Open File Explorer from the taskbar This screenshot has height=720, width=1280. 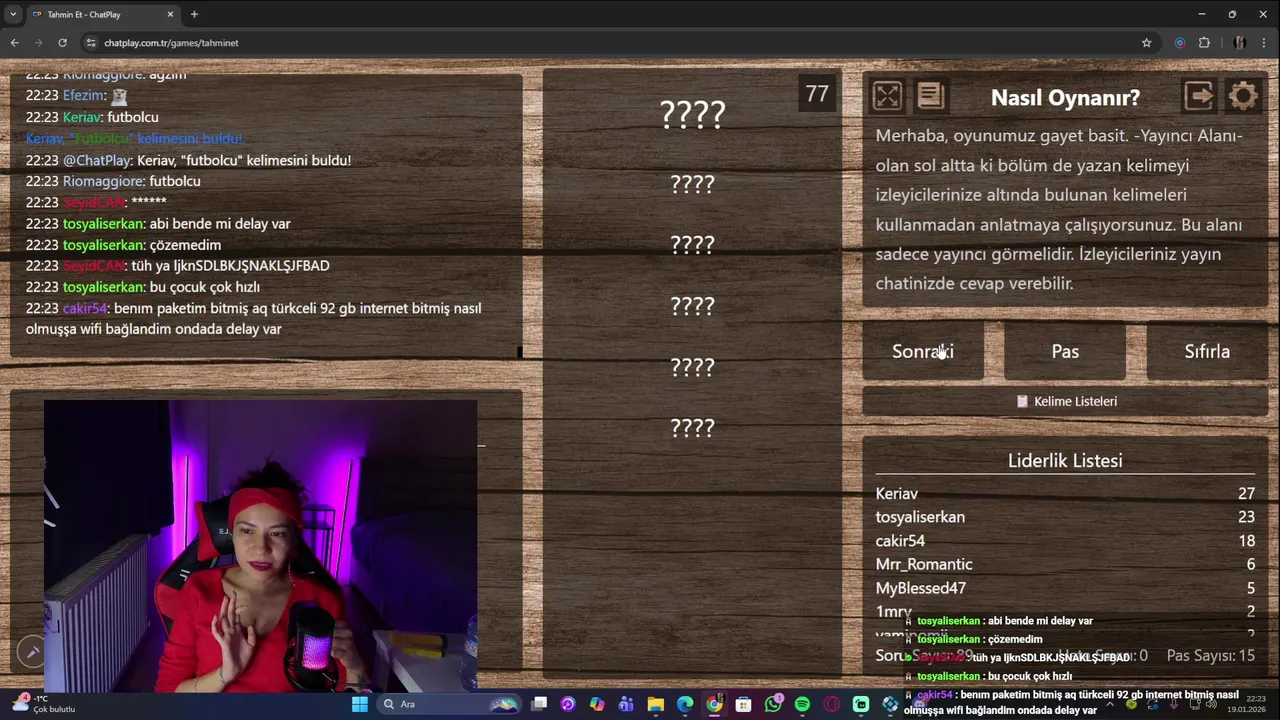pos(656,704)
